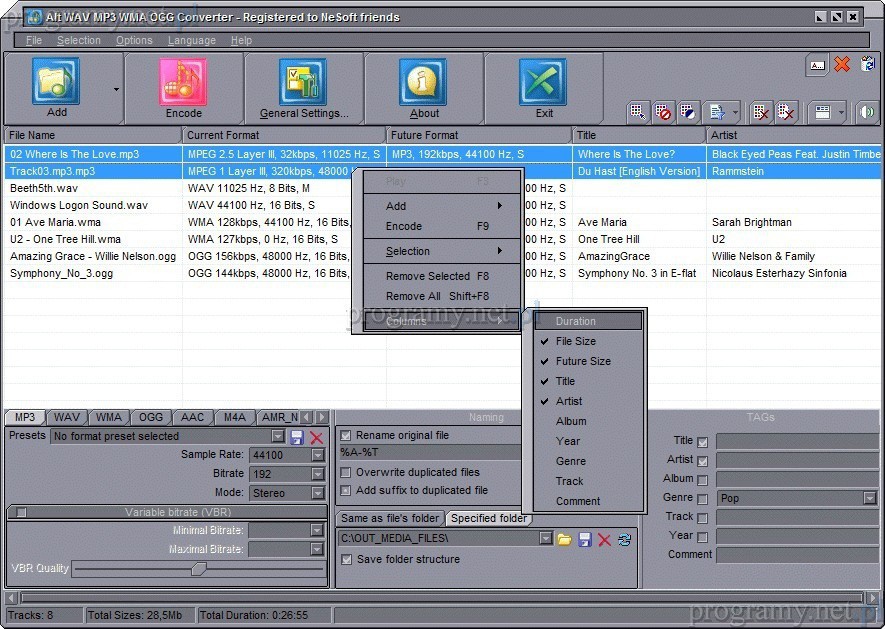Click the About info icon
Image resolution: width=885 pixels, height=629 pixels.
click(x=423, y=83)
